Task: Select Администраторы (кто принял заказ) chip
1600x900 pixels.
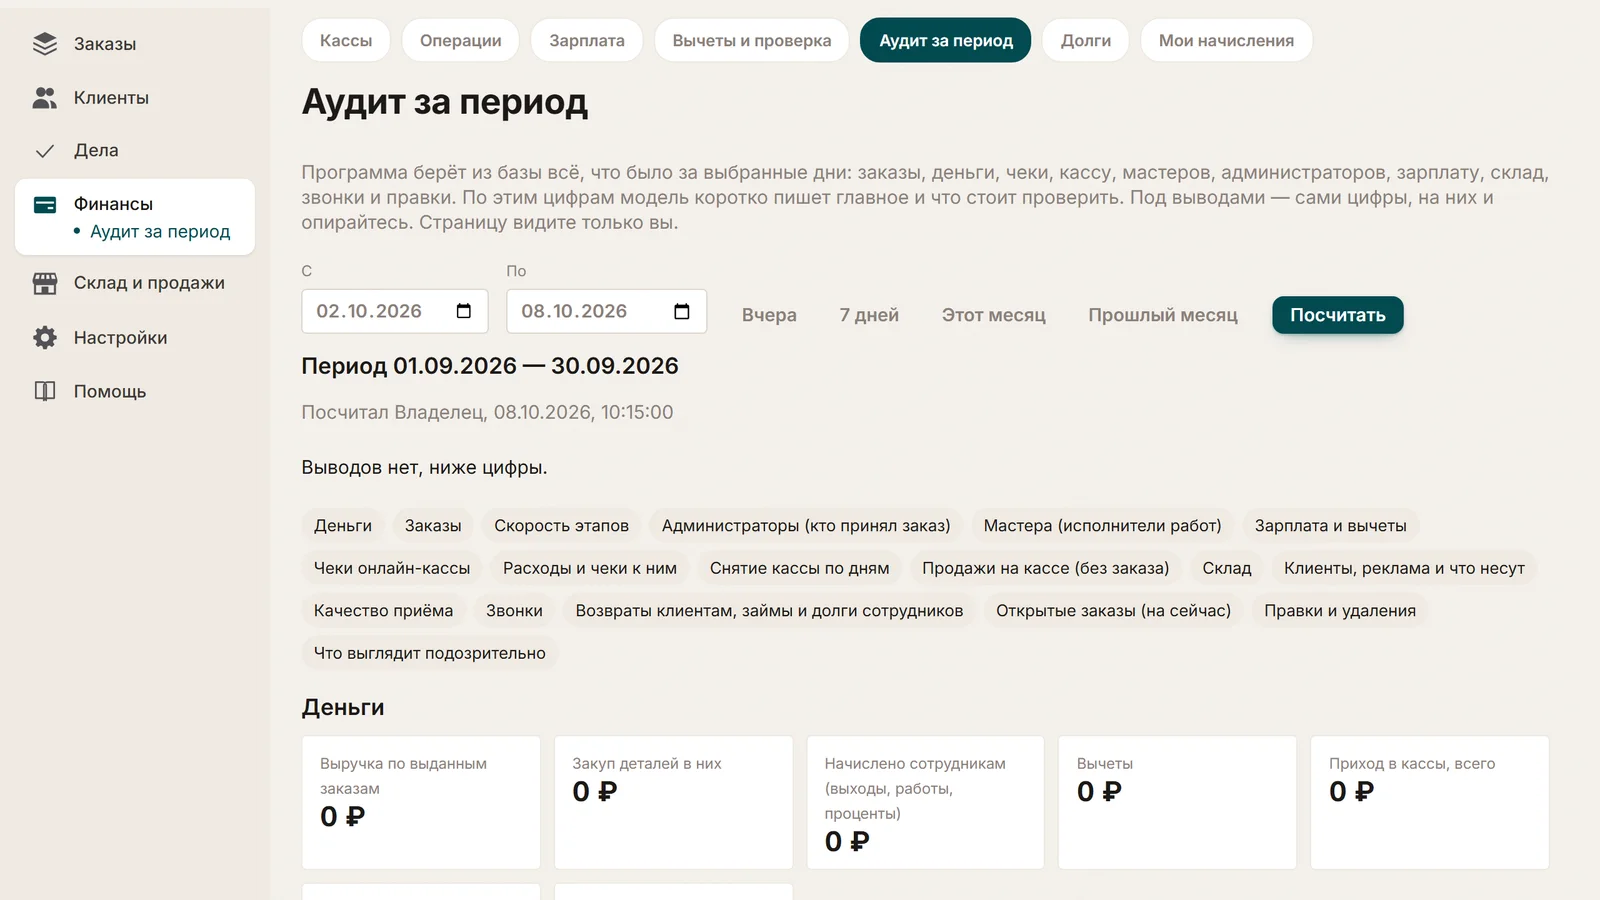Action: [806, 526]
